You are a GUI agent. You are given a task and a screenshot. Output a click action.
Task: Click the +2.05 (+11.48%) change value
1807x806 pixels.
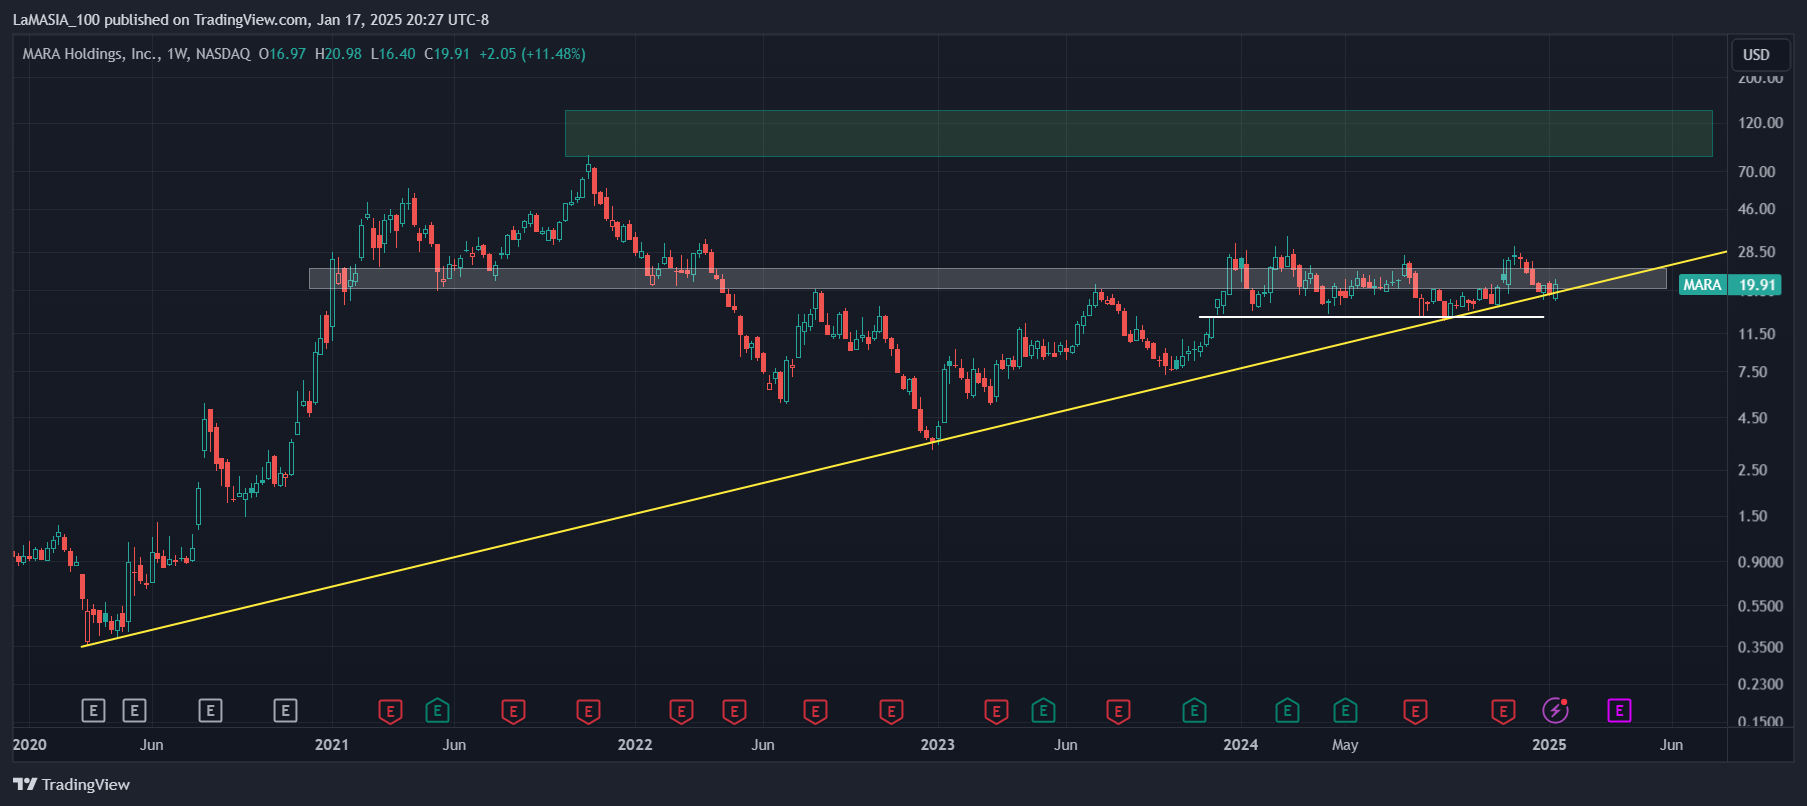pos(532,54)
